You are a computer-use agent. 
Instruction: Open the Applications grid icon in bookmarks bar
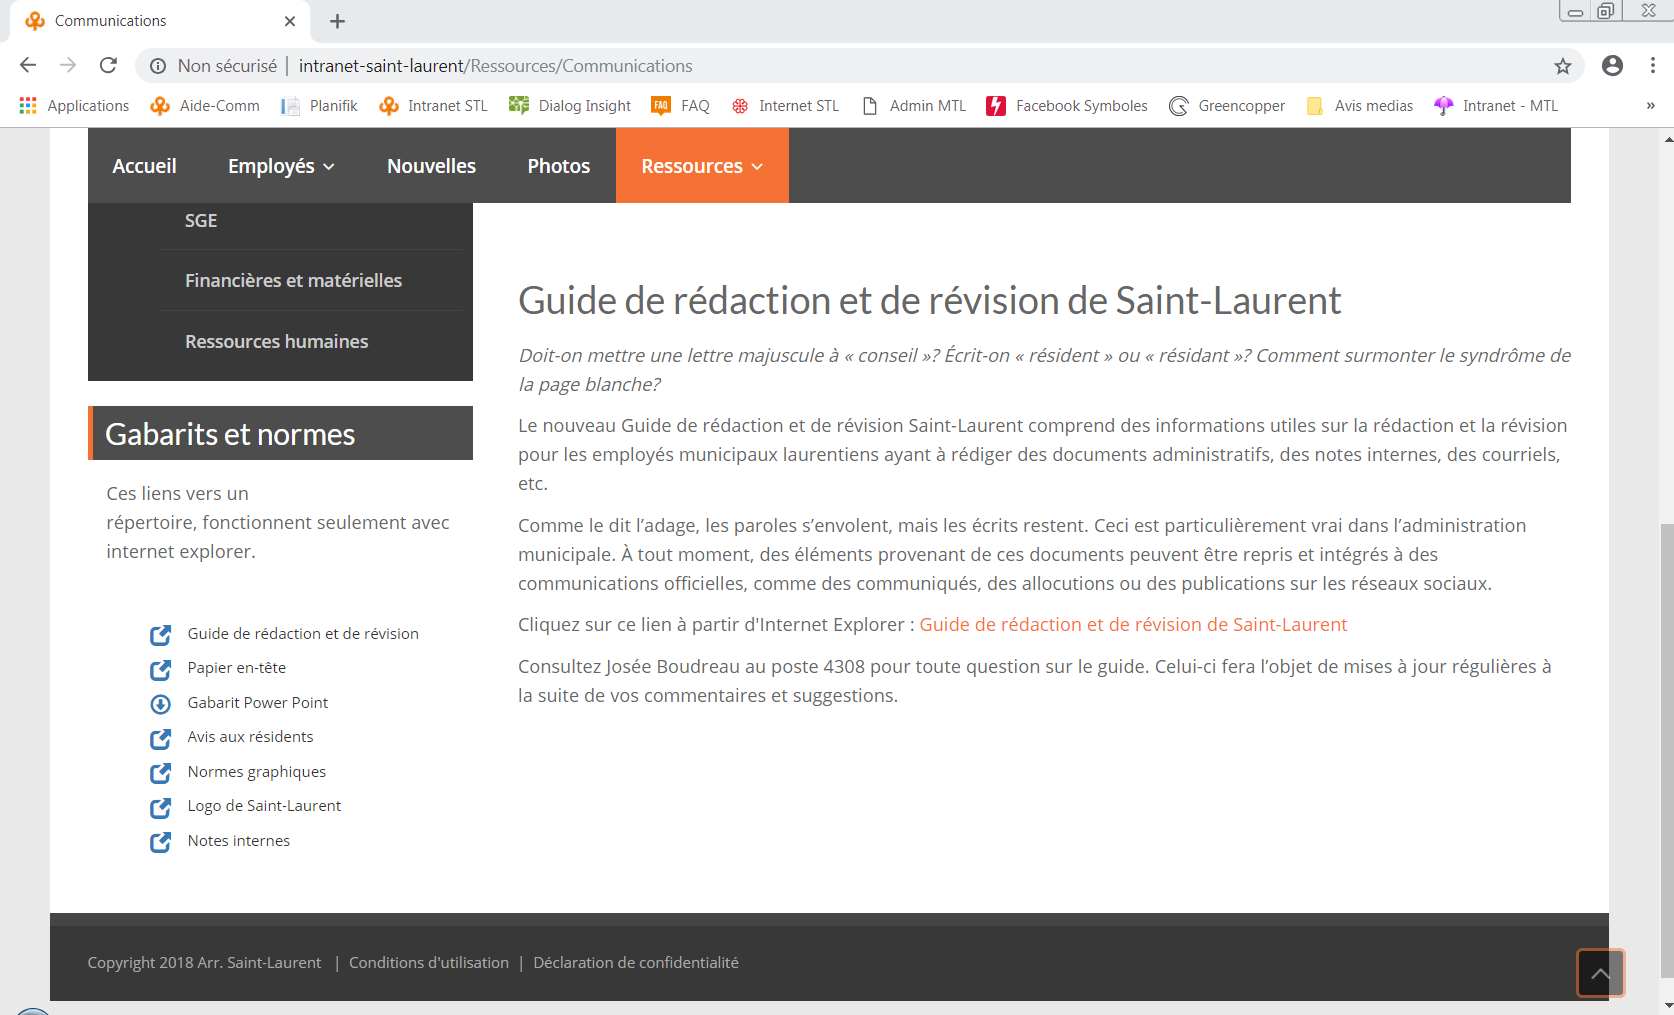point(28,106)
